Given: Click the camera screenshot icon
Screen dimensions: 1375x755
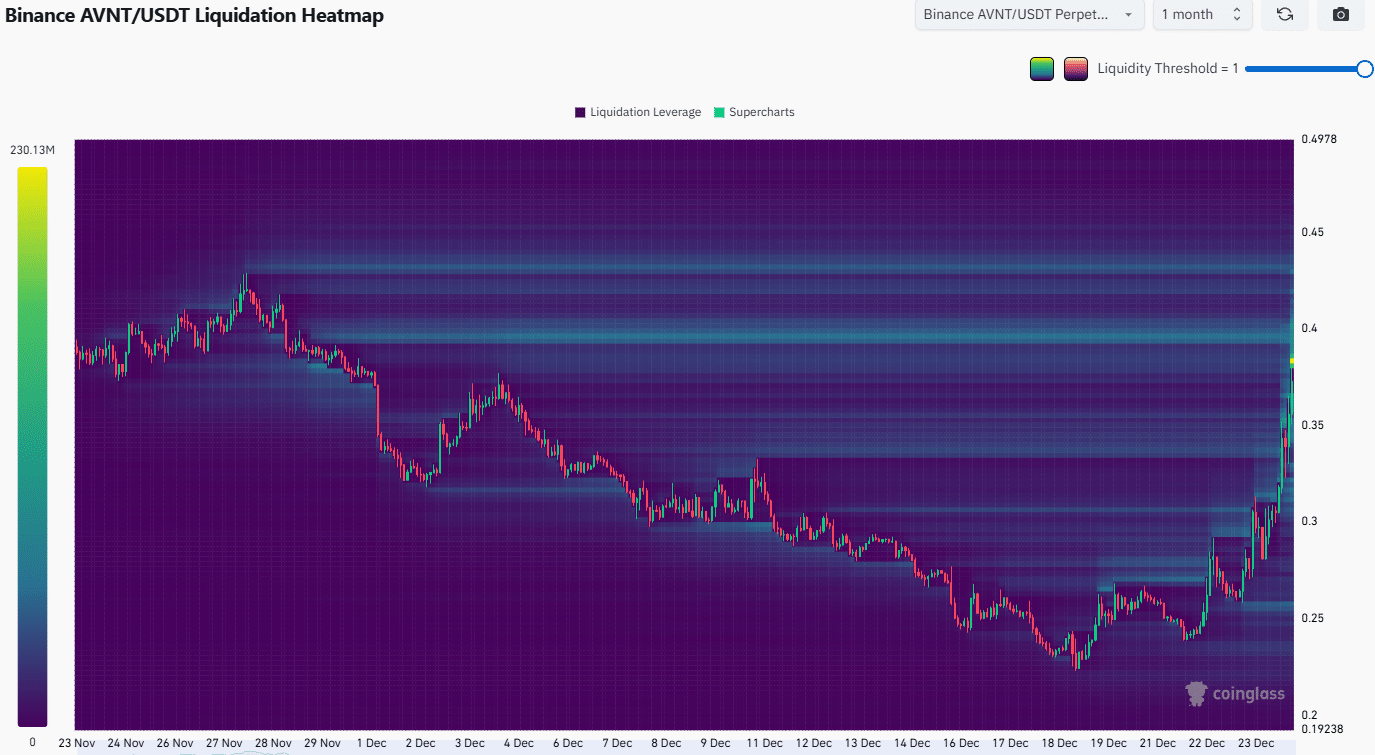Looking at the screenshot, I should pyautogui.click(x=1340, y=15).
